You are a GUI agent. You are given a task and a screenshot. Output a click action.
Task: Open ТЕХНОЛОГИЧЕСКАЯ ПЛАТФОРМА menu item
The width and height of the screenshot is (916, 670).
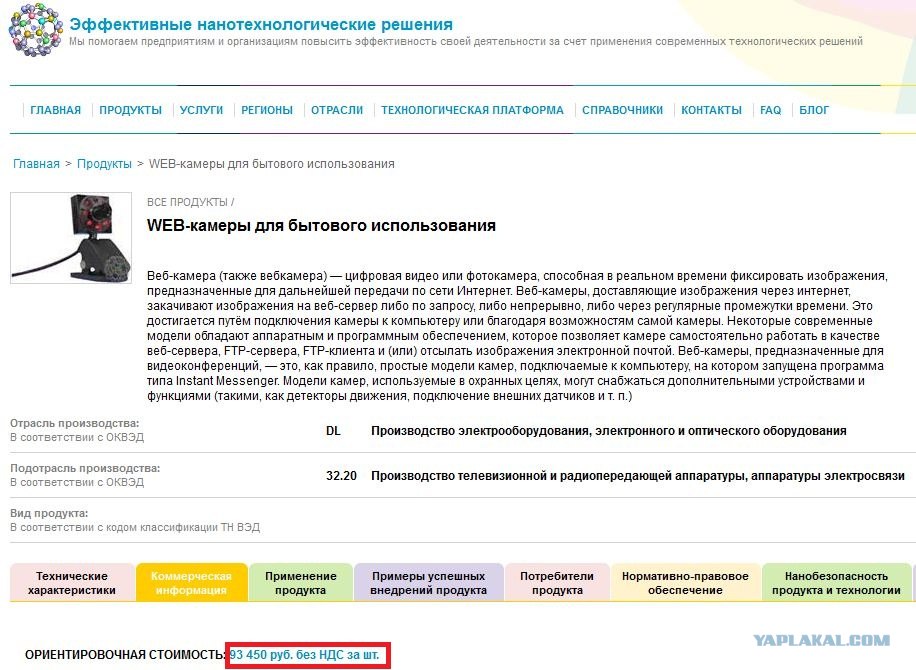(x=472, y=110)
